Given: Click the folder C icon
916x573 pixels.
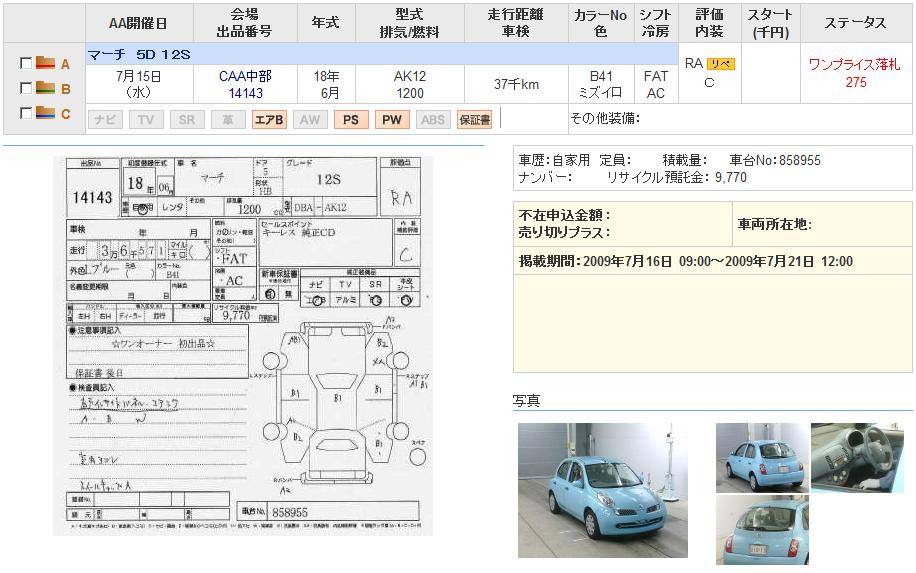Looking at the screenshot, I should pyautogui.click(x=45, y=113).
